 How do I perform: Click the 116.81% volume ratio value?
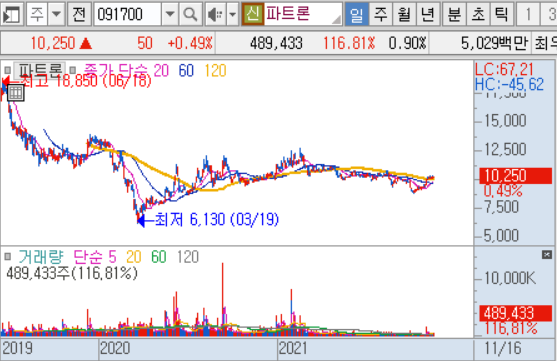point(349,43)
